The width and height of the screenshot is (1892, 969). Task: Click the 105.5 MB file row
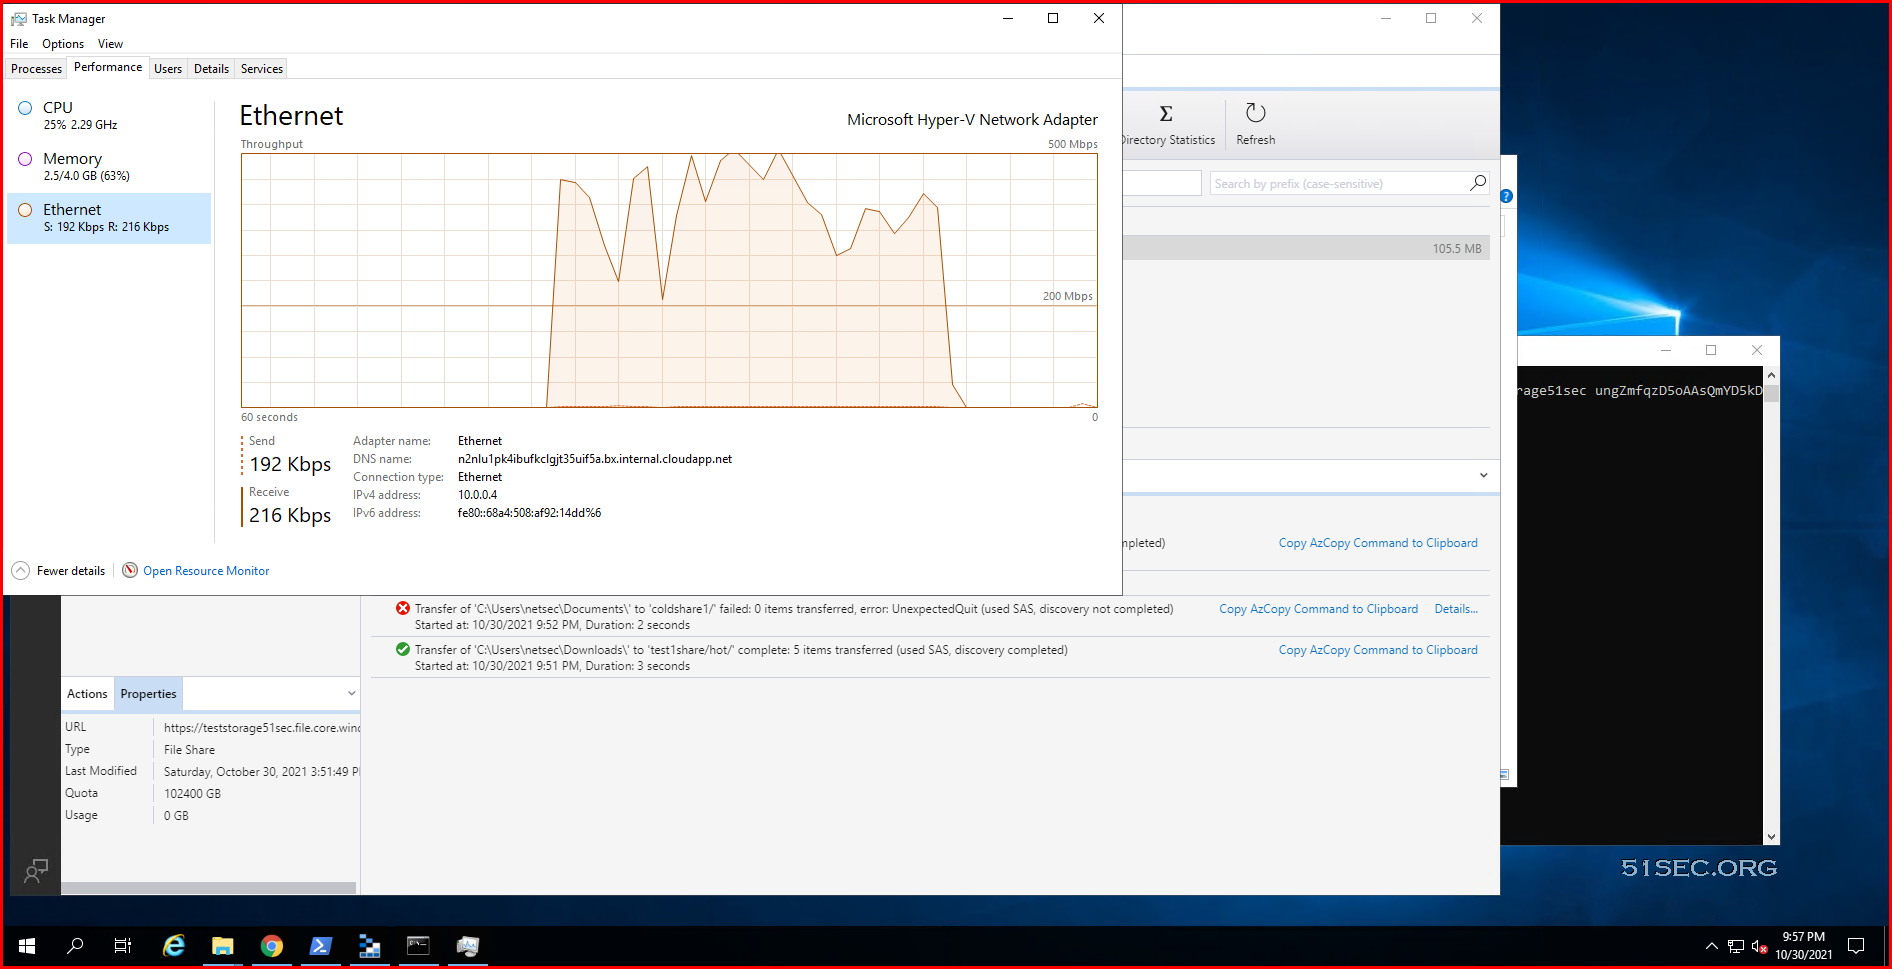point(1306,248)
